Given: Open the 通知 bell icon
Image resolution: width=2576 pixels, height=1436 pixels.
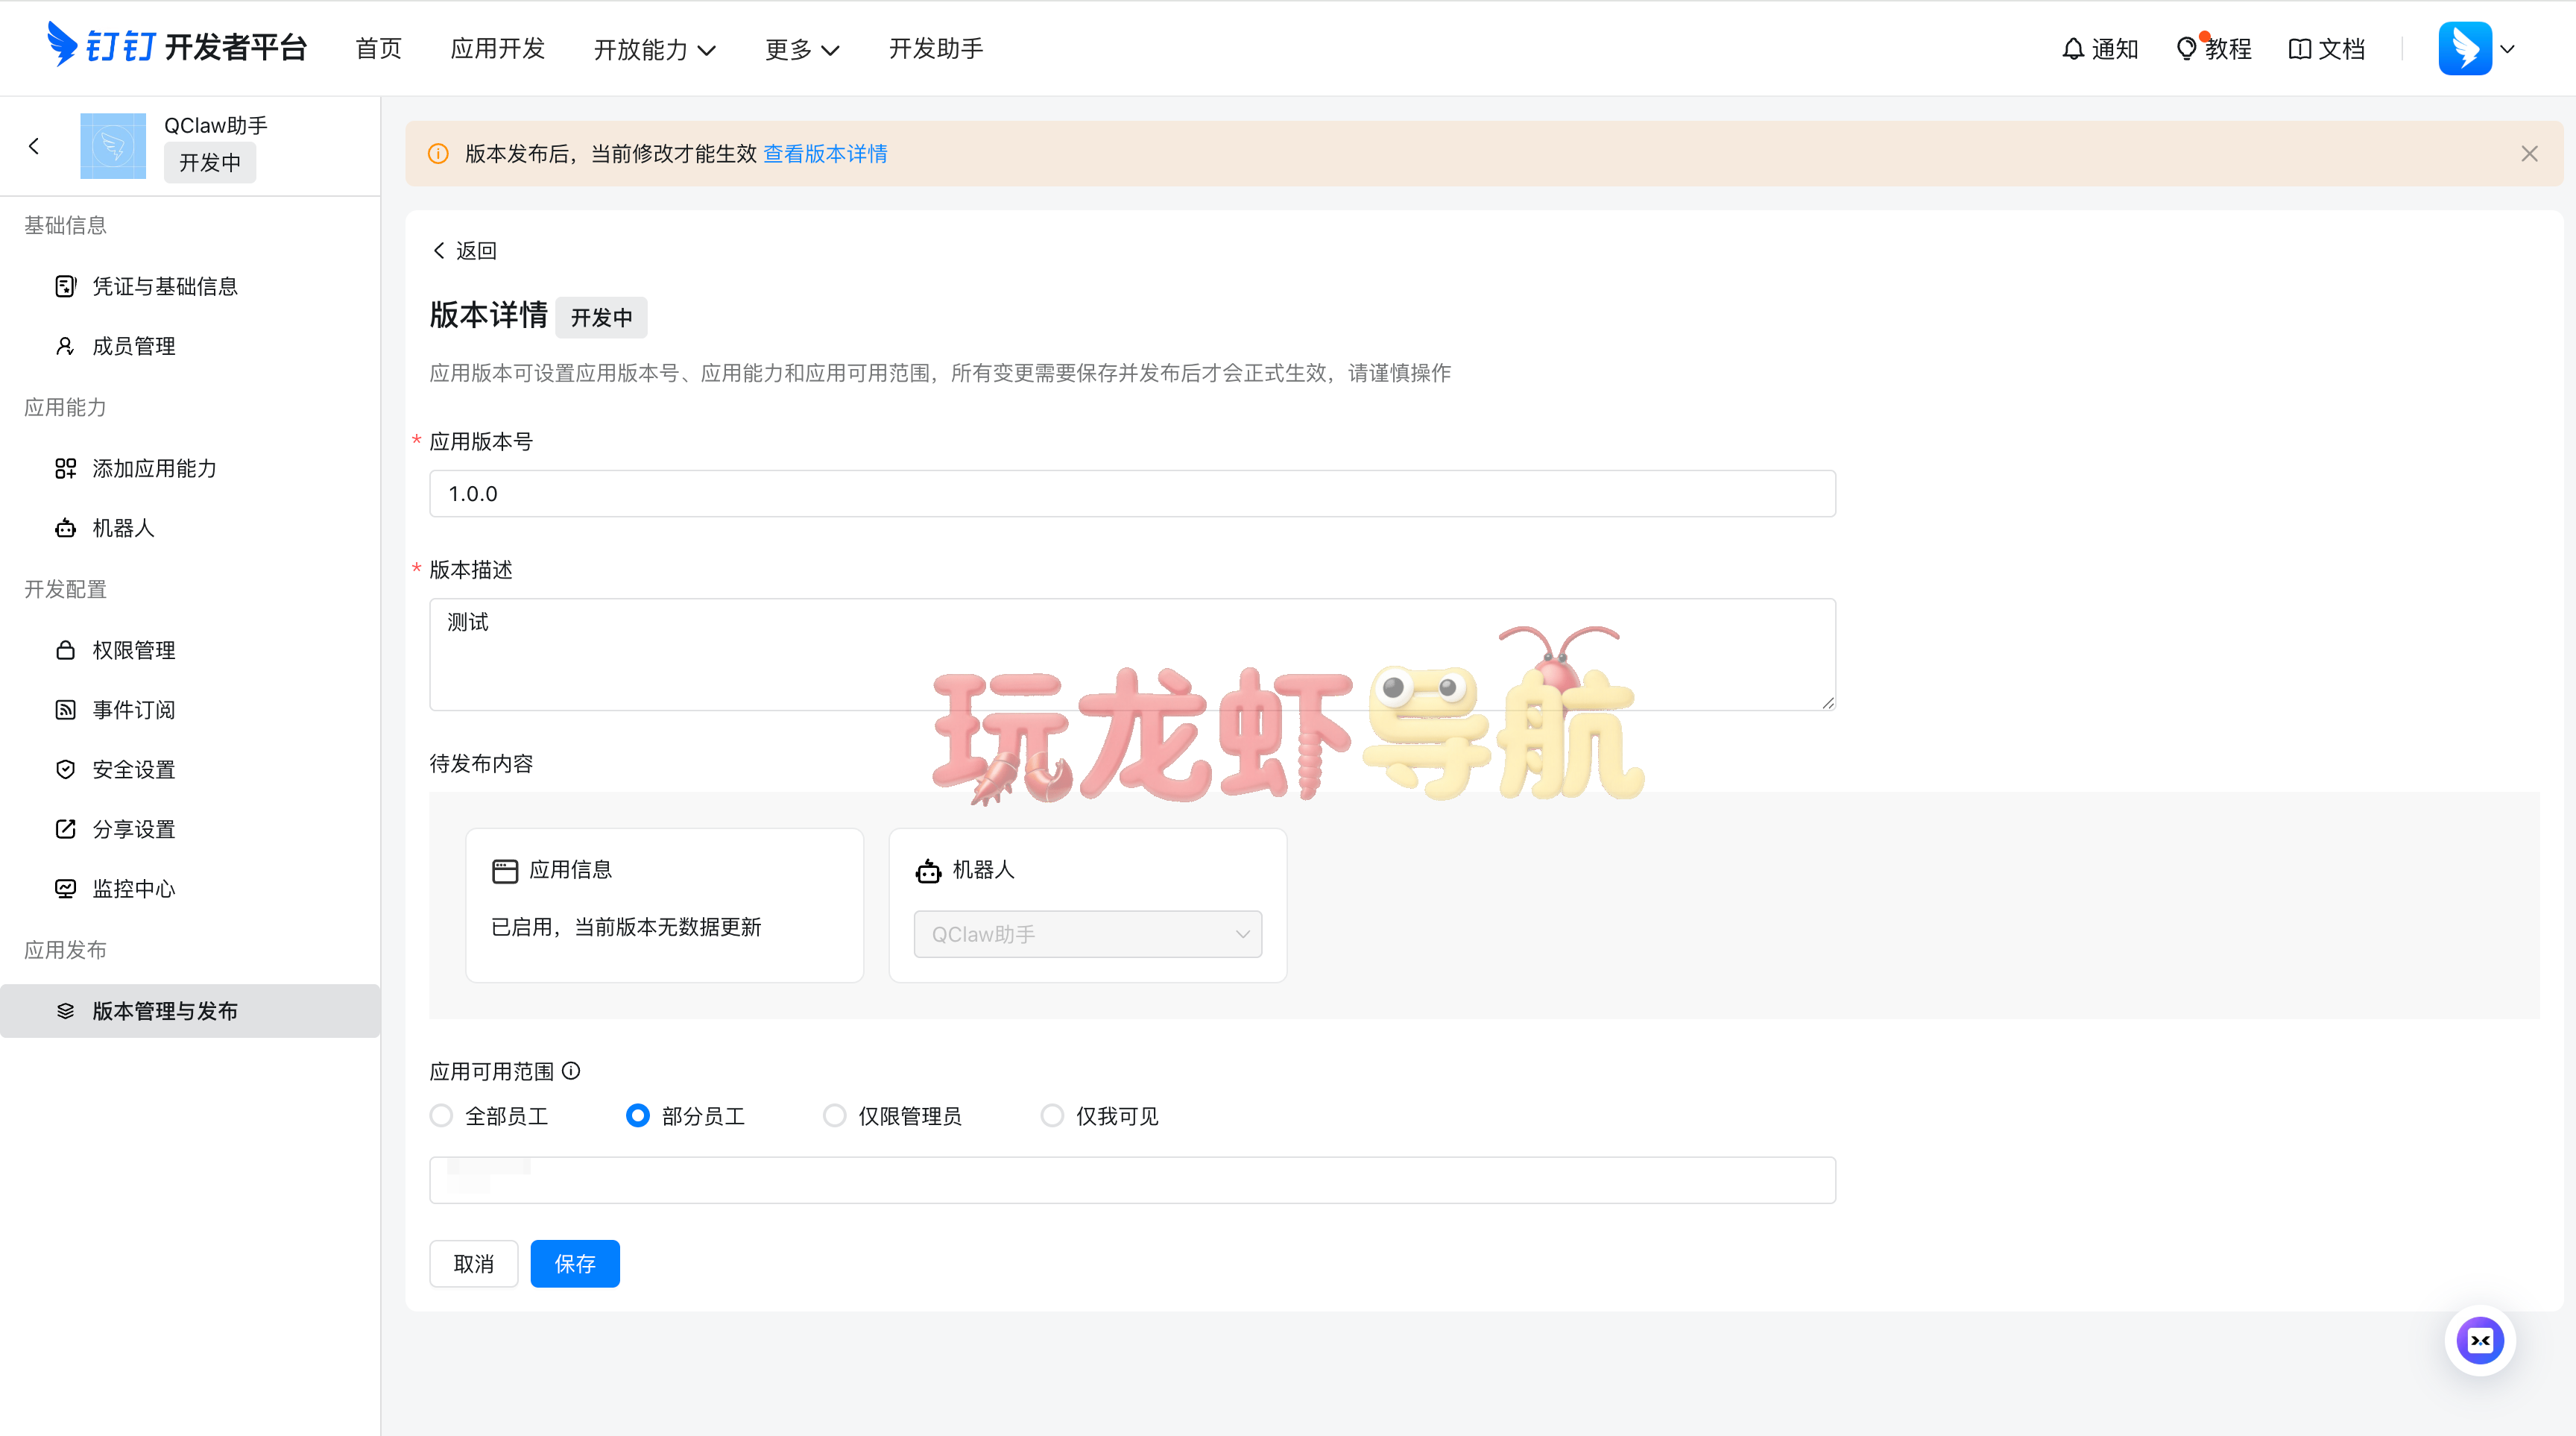Looking at the screenshot, I should (x=2073, y=49).
